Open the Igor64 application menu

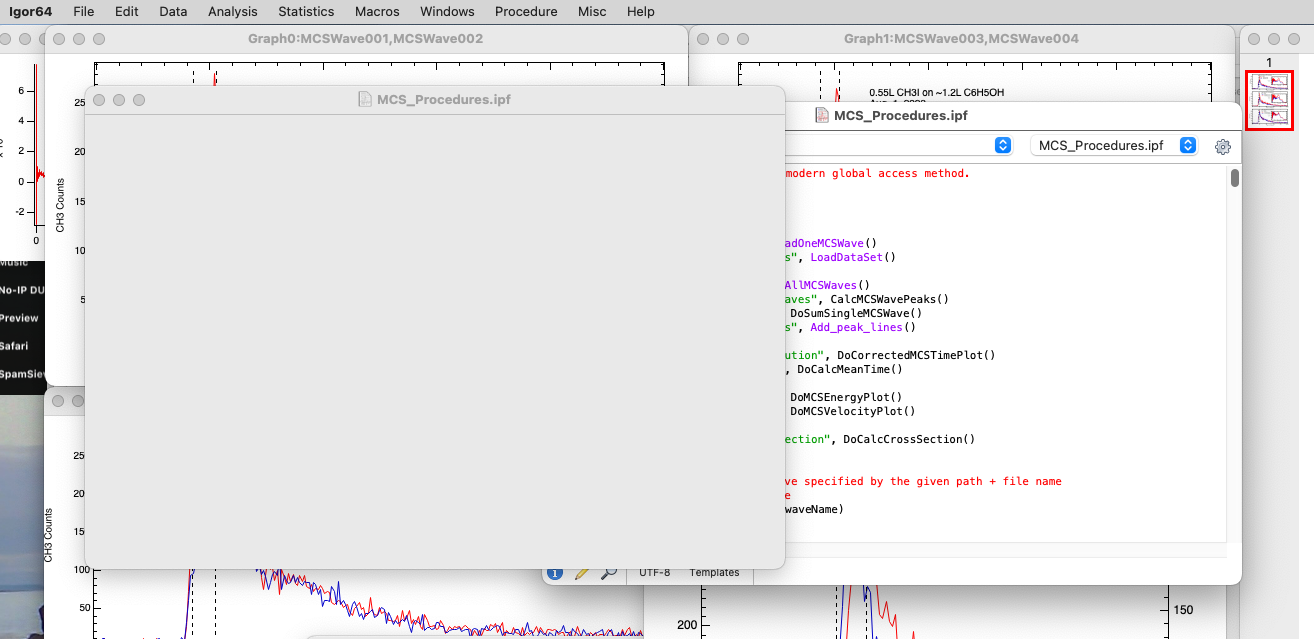(x=31, y=12)
